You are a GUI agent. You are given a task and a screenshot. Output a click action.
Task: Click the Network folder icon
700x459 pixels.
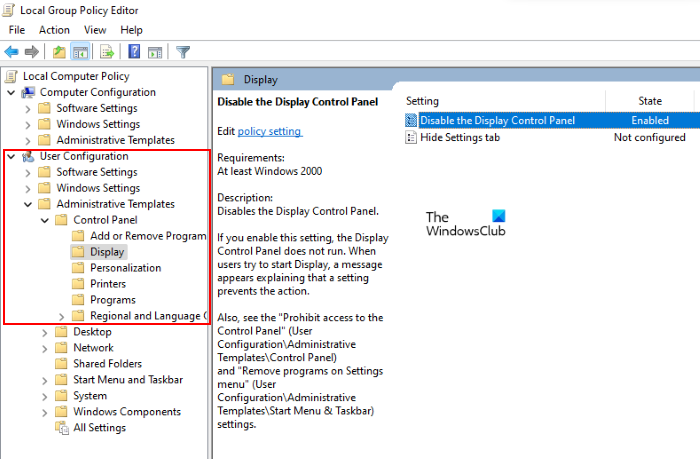point(61,347)
